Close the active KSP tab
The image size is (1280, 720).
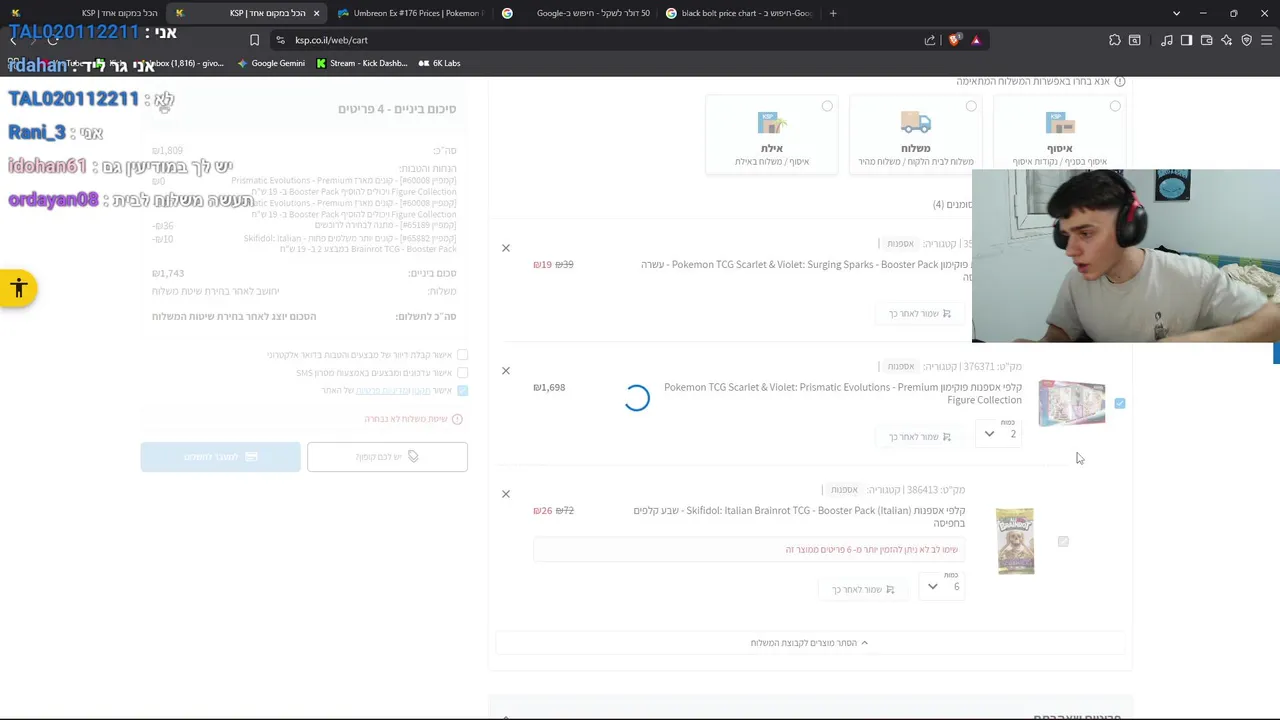click(x=316, y=13)
